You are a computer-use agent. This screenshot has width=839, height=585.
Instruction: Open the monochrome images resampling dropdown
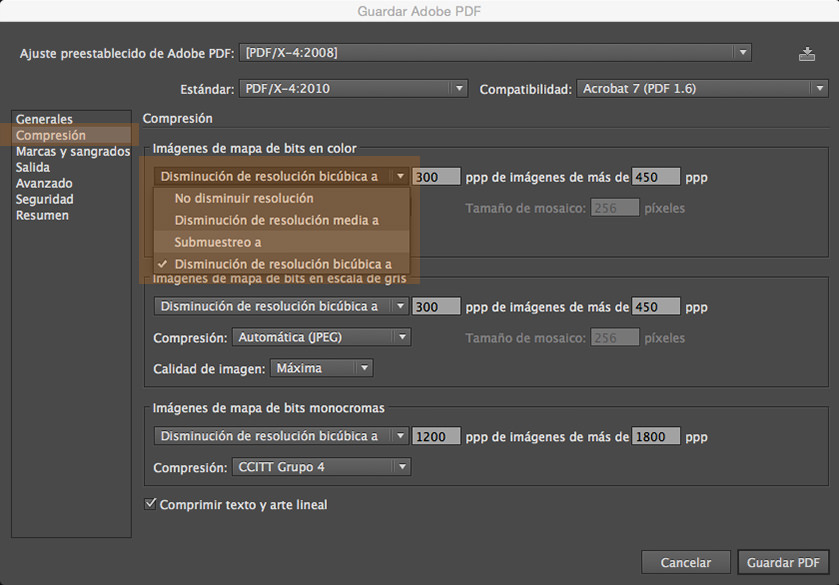(281, 436)
